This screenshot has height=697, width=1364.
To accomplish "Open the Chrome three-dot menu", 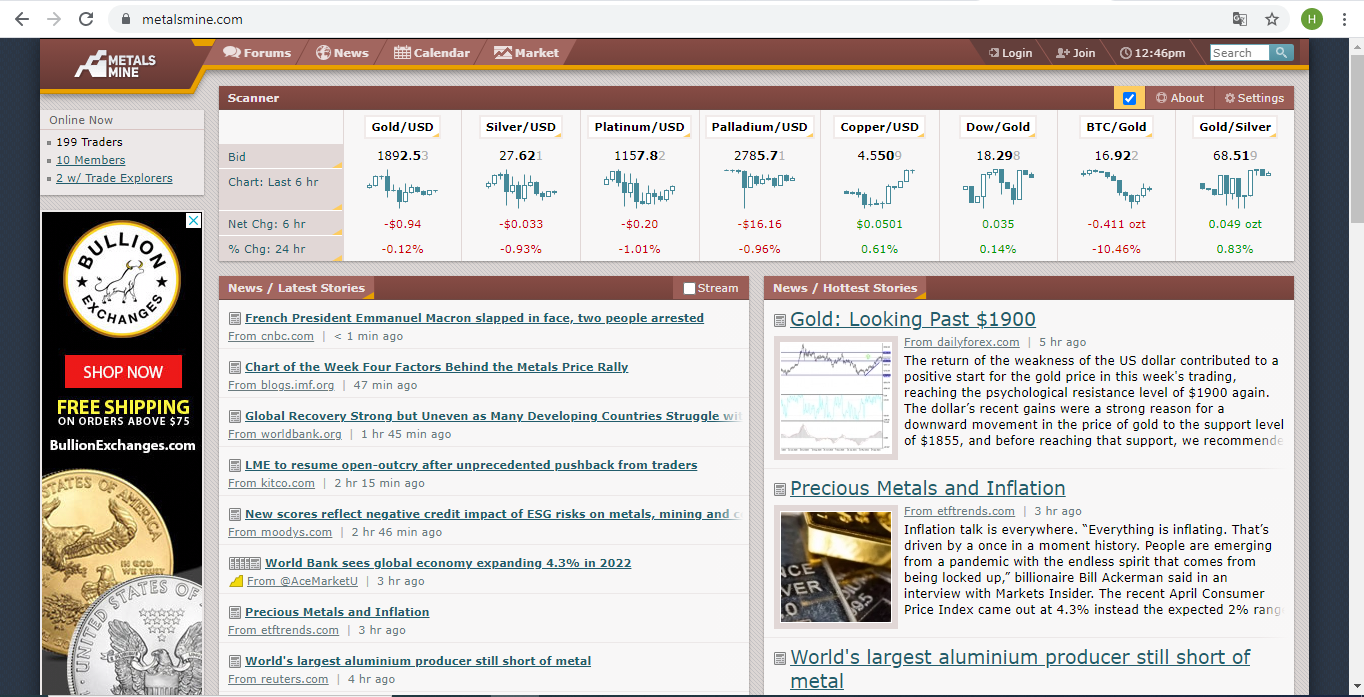I will pos(1344,19).
